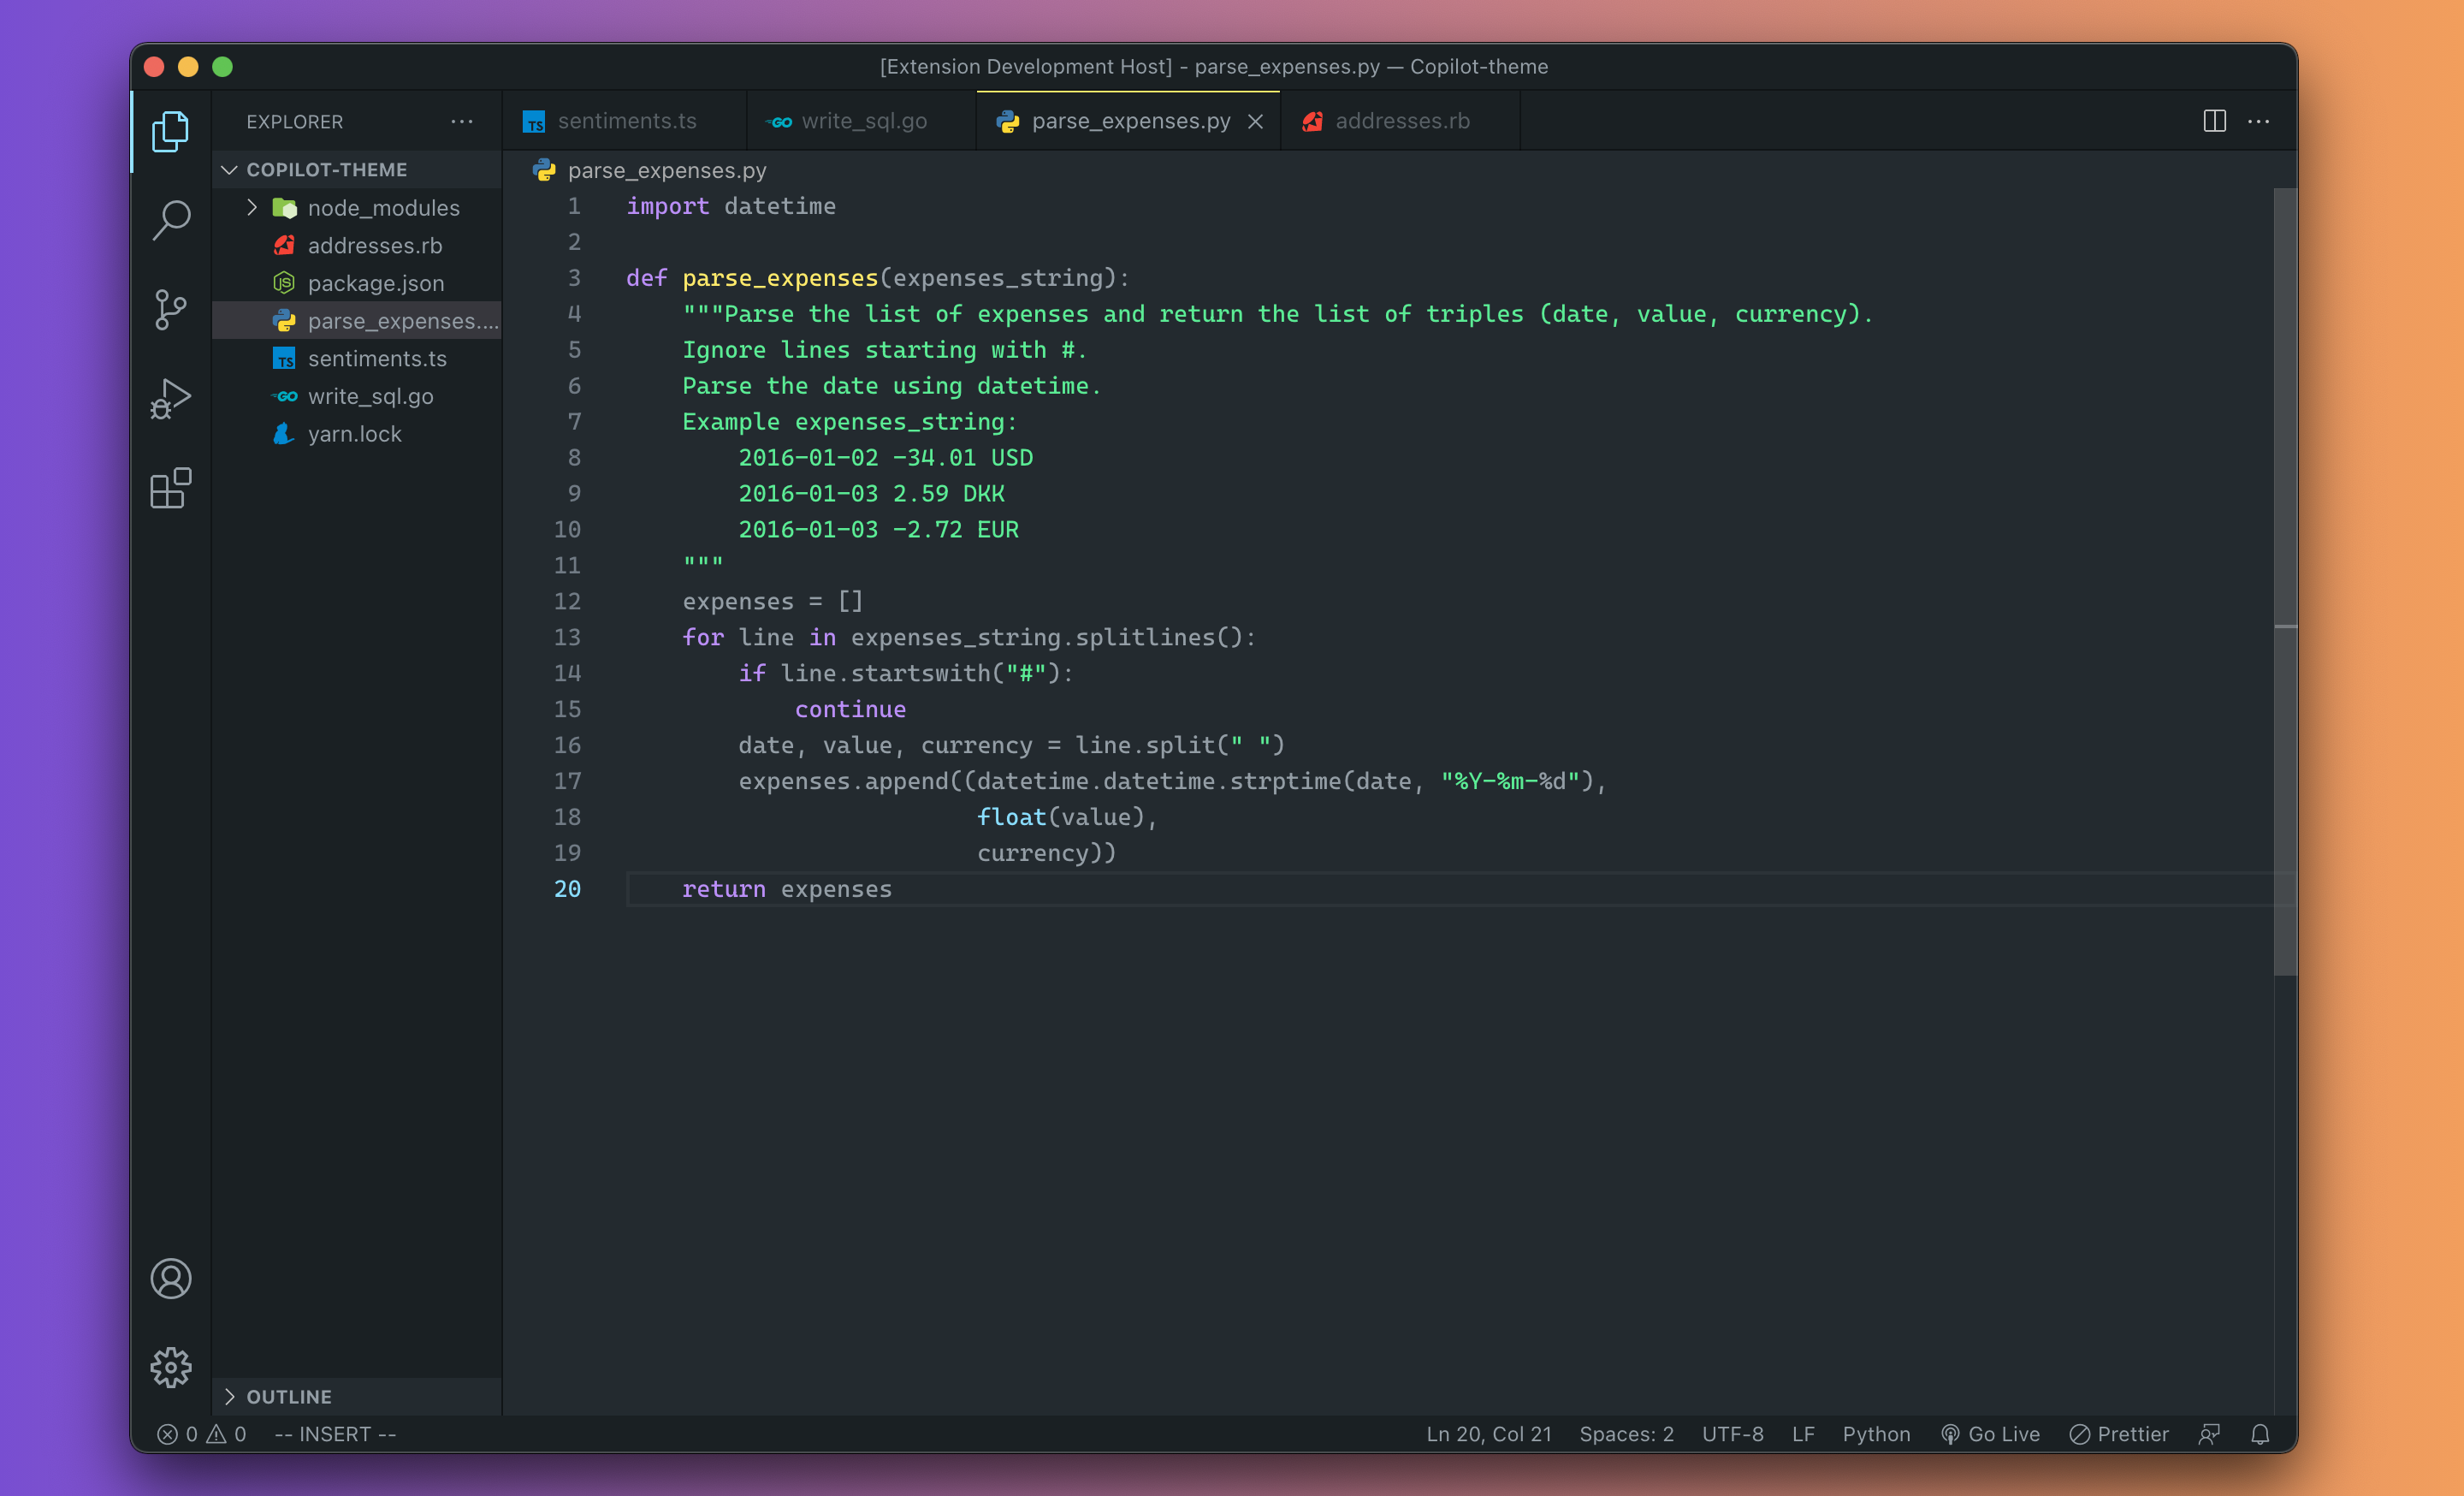Click the feedback icon in status bar
The height and width of the screenshot is (1496, 2464).
tap(2209, 1434)
